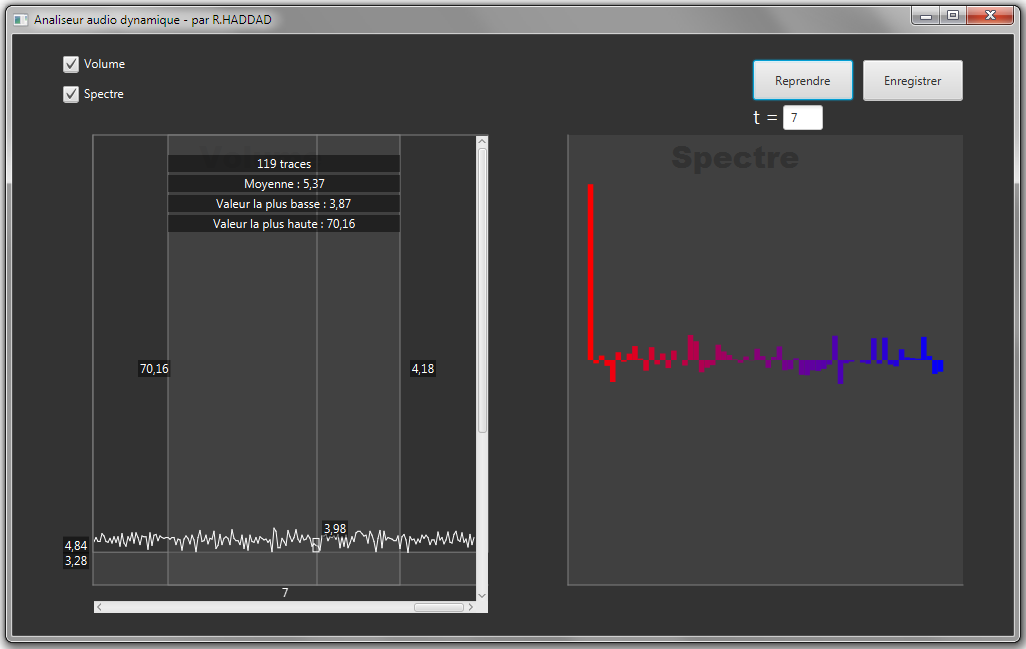Click the volume chart's scroll up arrow
Viewport: 1026px width, 649px height.
(x=482, y=141)
